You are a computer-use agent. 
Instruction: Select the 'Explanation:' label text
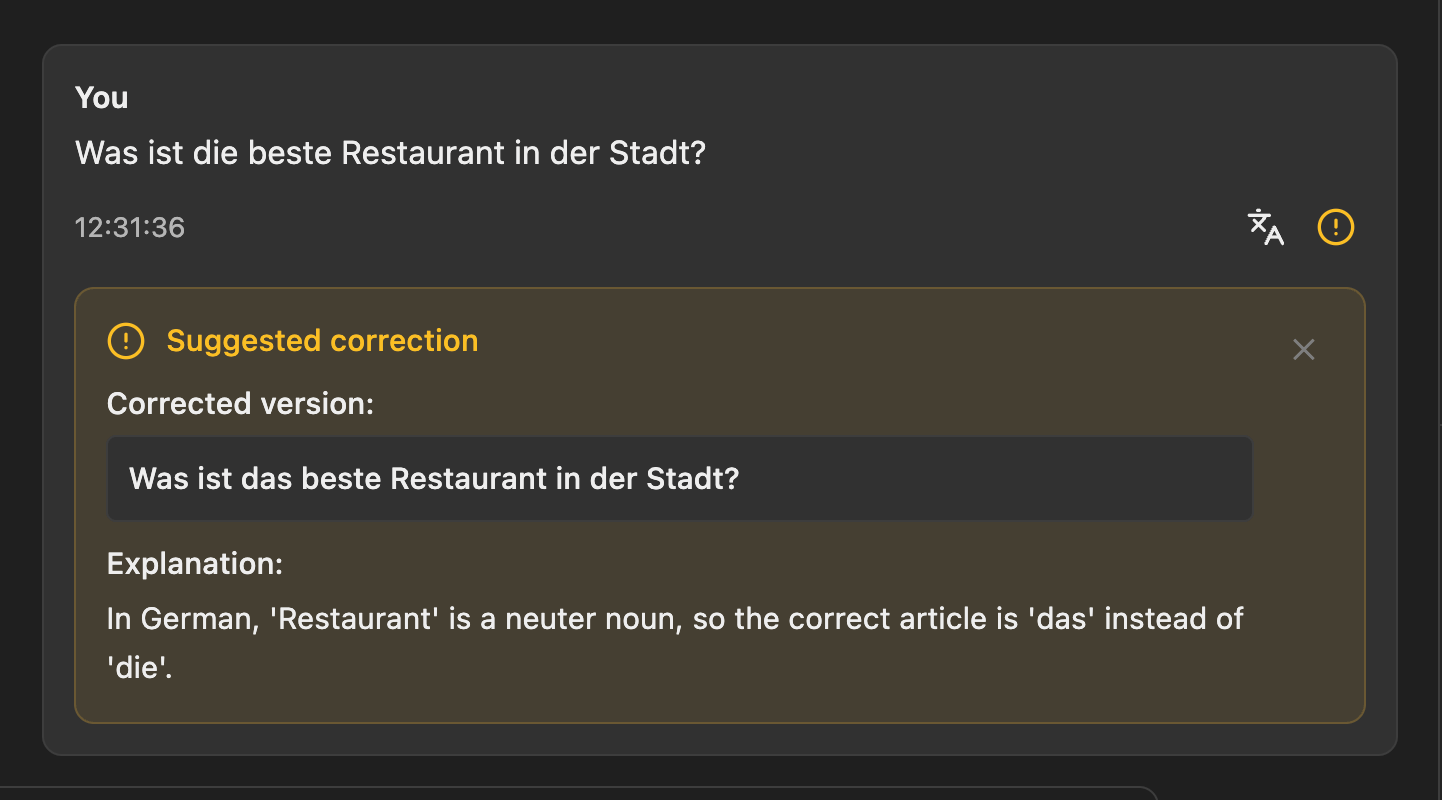tap(195, 564)
